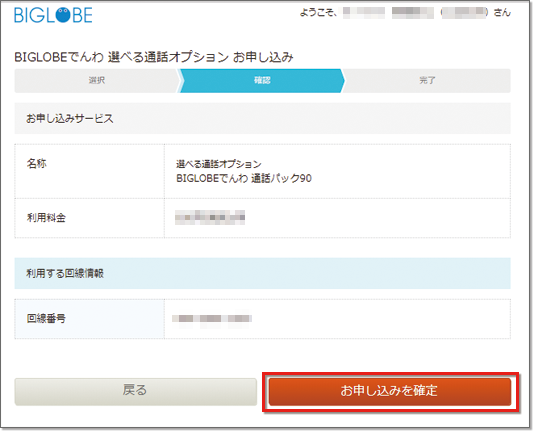
Task: Click the 利用料金 row label
Action: [x=46, y=218]
